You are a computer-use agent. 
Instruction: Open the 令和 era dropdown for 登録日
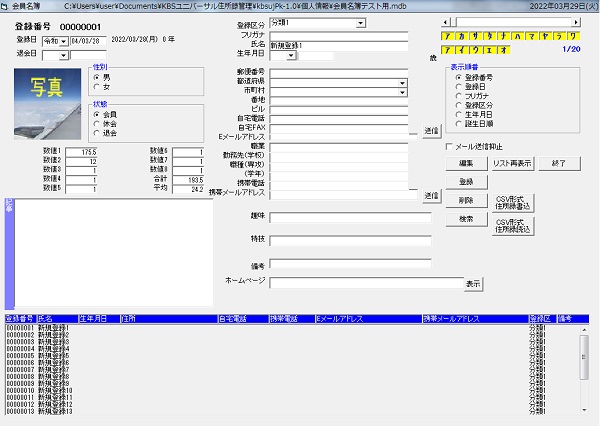64,41
